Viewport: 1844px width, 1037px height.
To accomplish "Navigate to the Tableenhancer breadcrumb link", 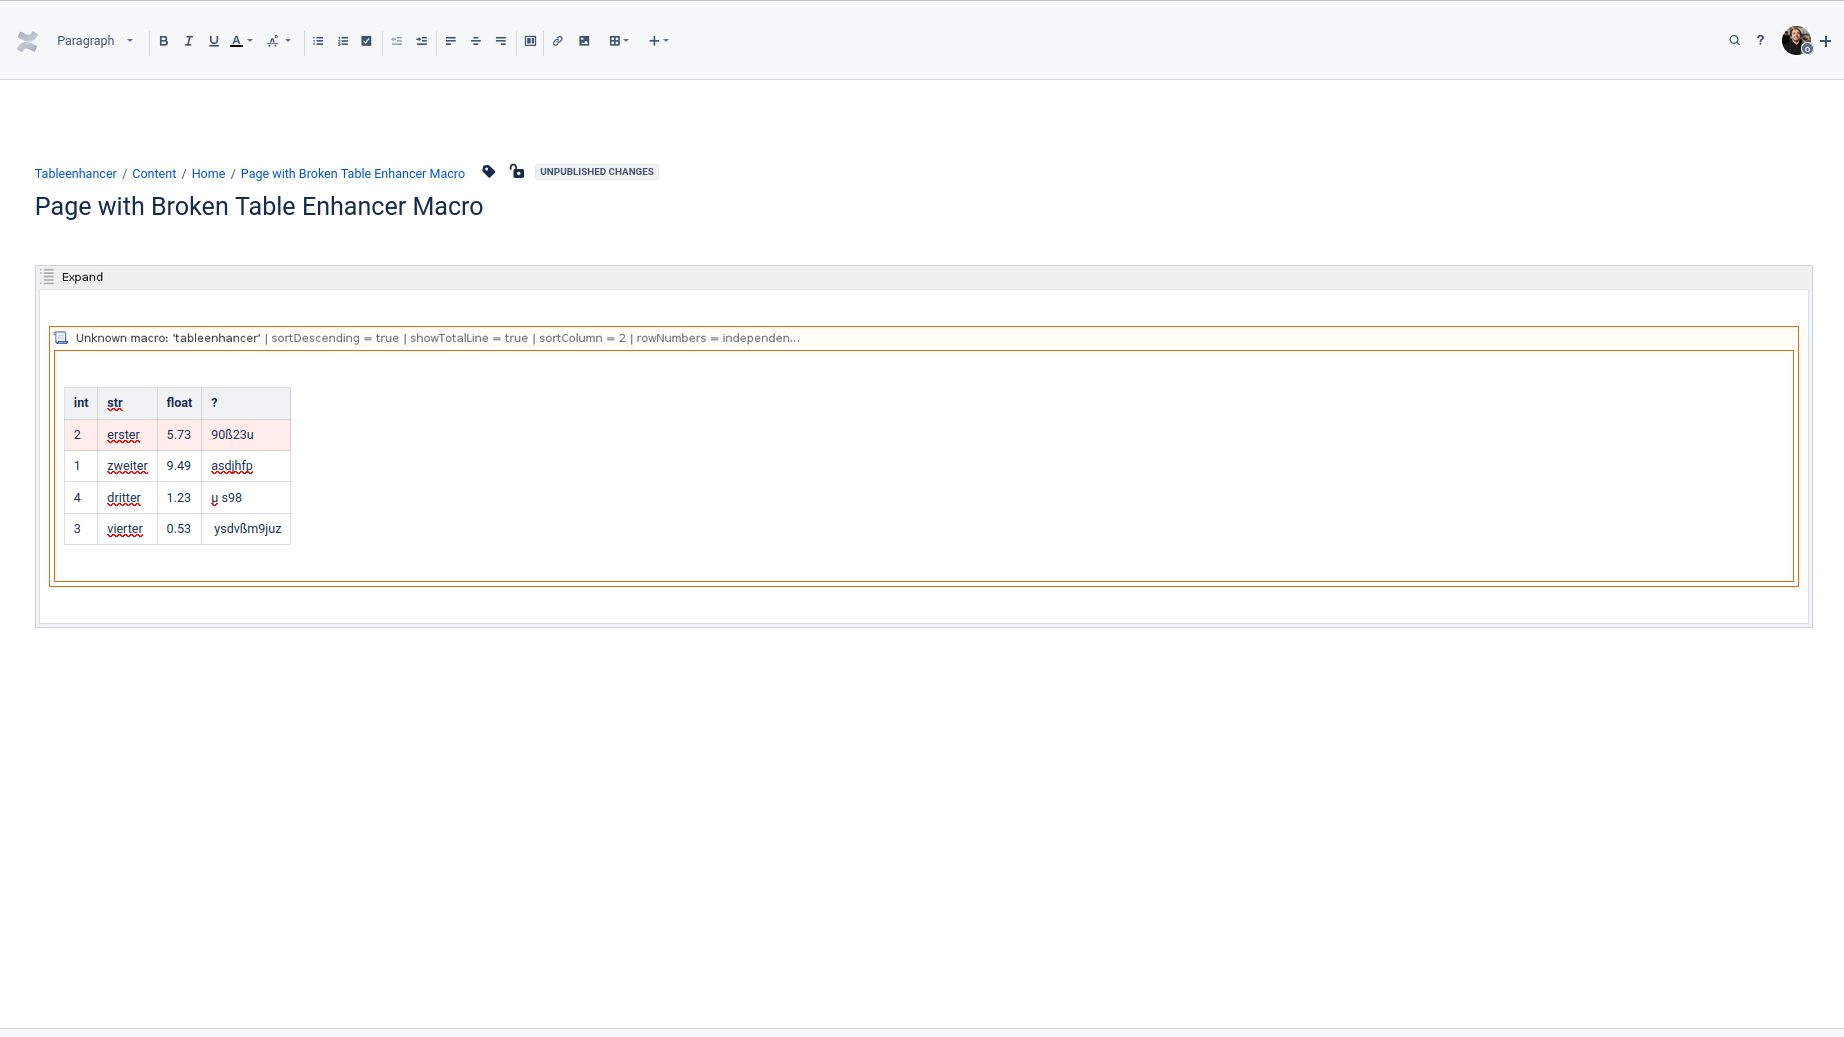I will (x=75, y=173).
